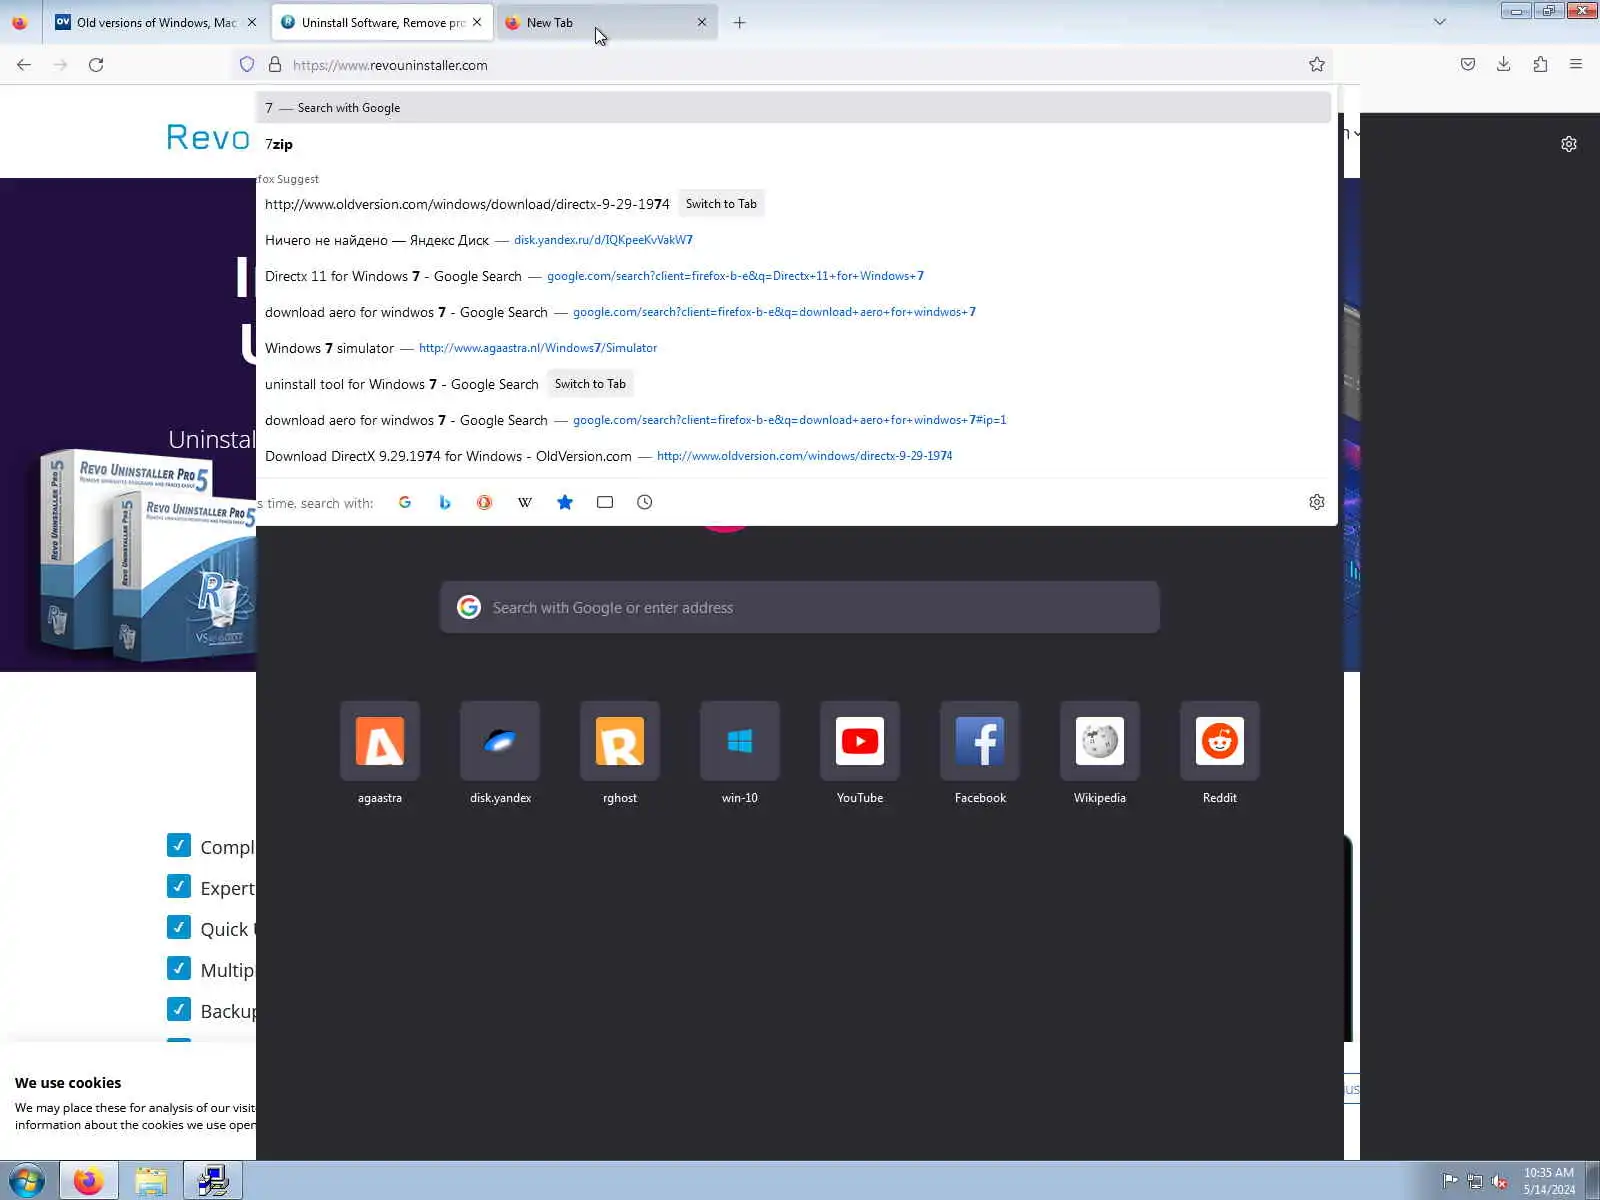1600x1200 pixels.
Task: Switch to Tab for oldversion directx URL
Action: coord(721,204)
